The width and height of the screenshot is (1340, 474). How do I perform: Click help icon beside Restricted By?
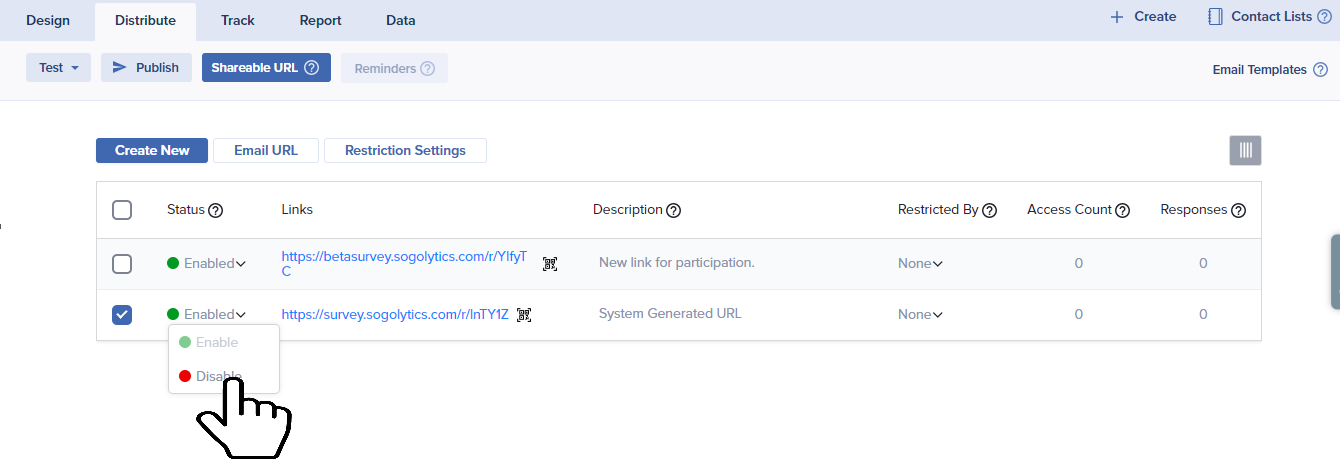coord(990,211)
